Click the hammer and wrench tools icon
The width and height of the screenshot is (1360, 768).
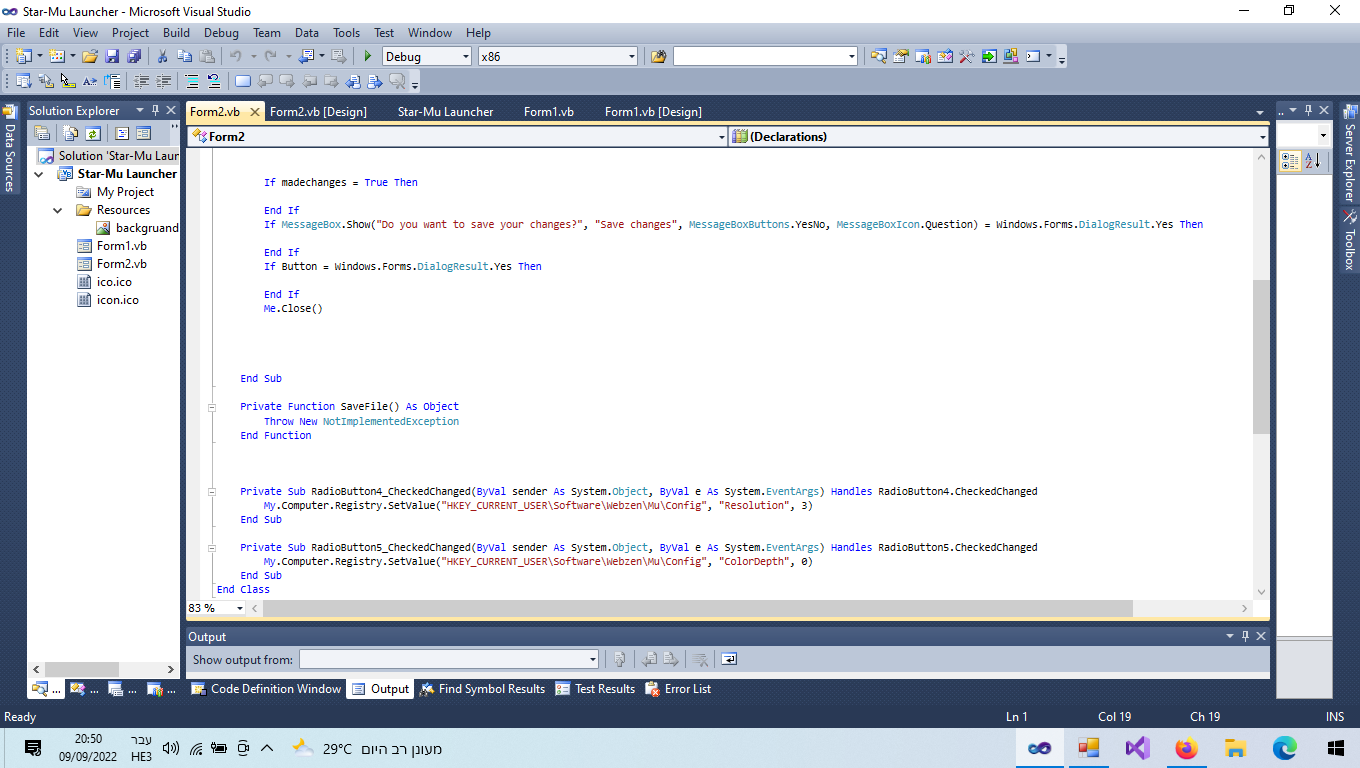click(x=966, y=57)
